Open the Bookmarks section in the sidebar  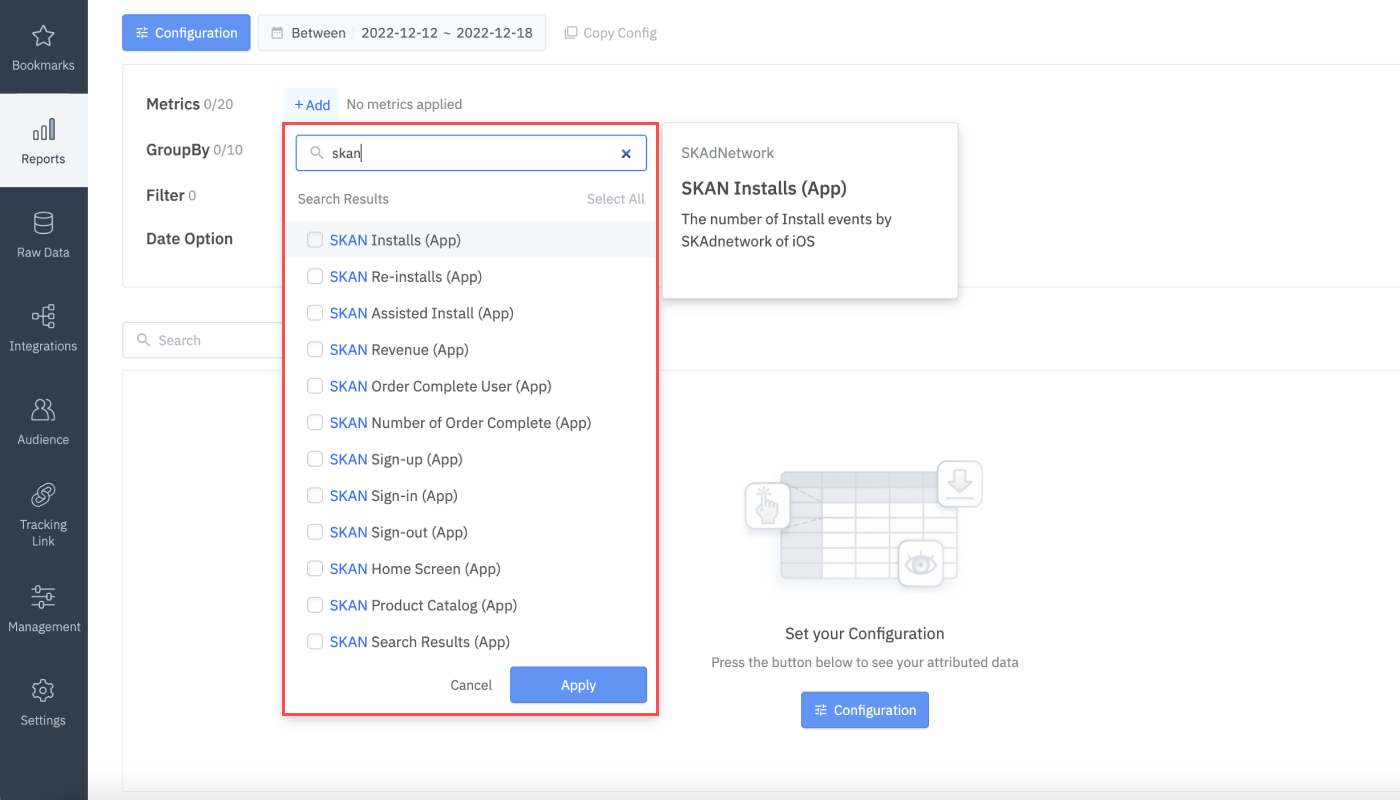[43, 46]
